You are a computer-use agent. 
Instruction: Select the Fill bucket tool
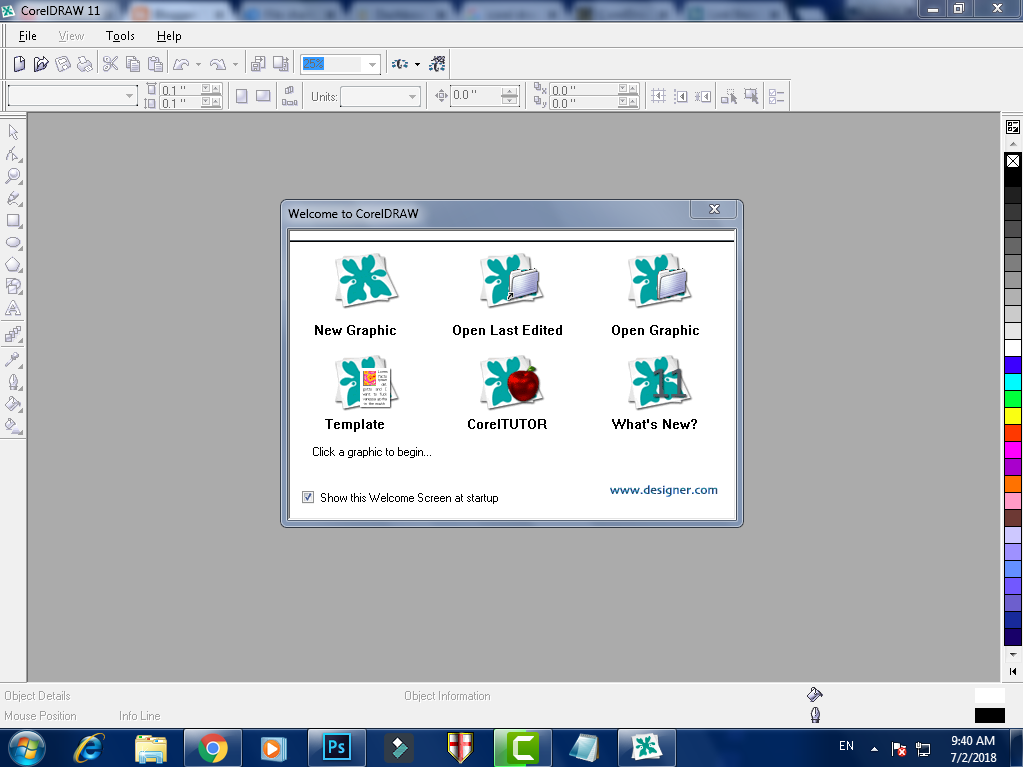[x=13, y=404]
